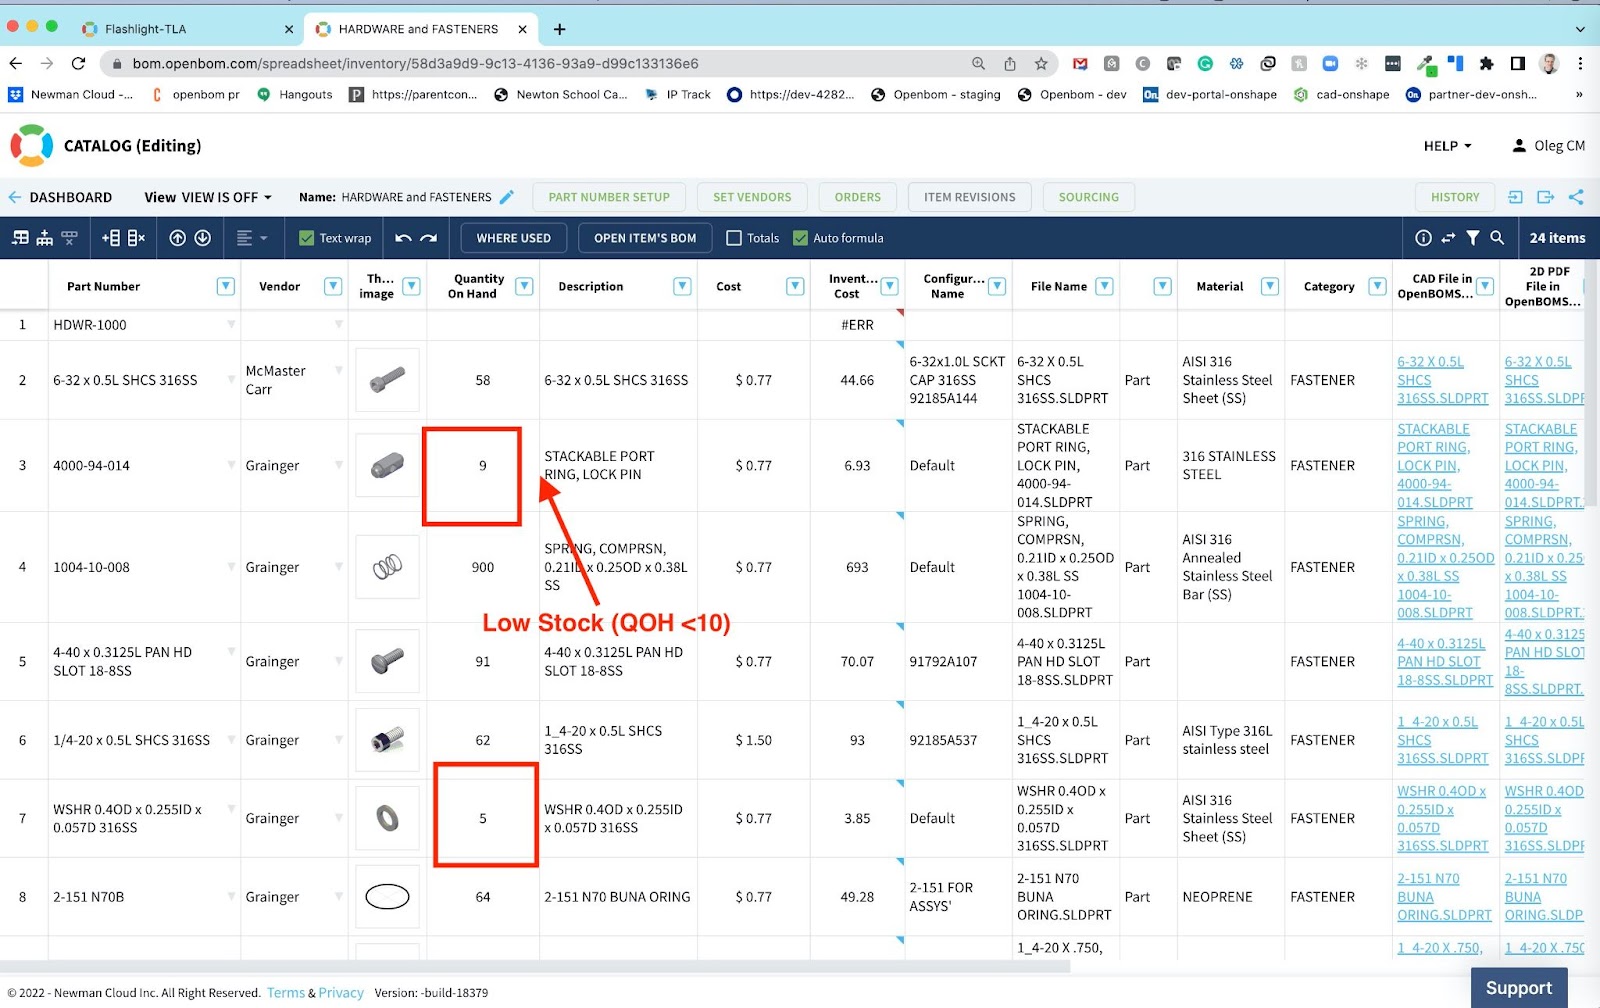Click the ORDERS button
This screenshot has height=1008, width=1600.
coord(858,197)
